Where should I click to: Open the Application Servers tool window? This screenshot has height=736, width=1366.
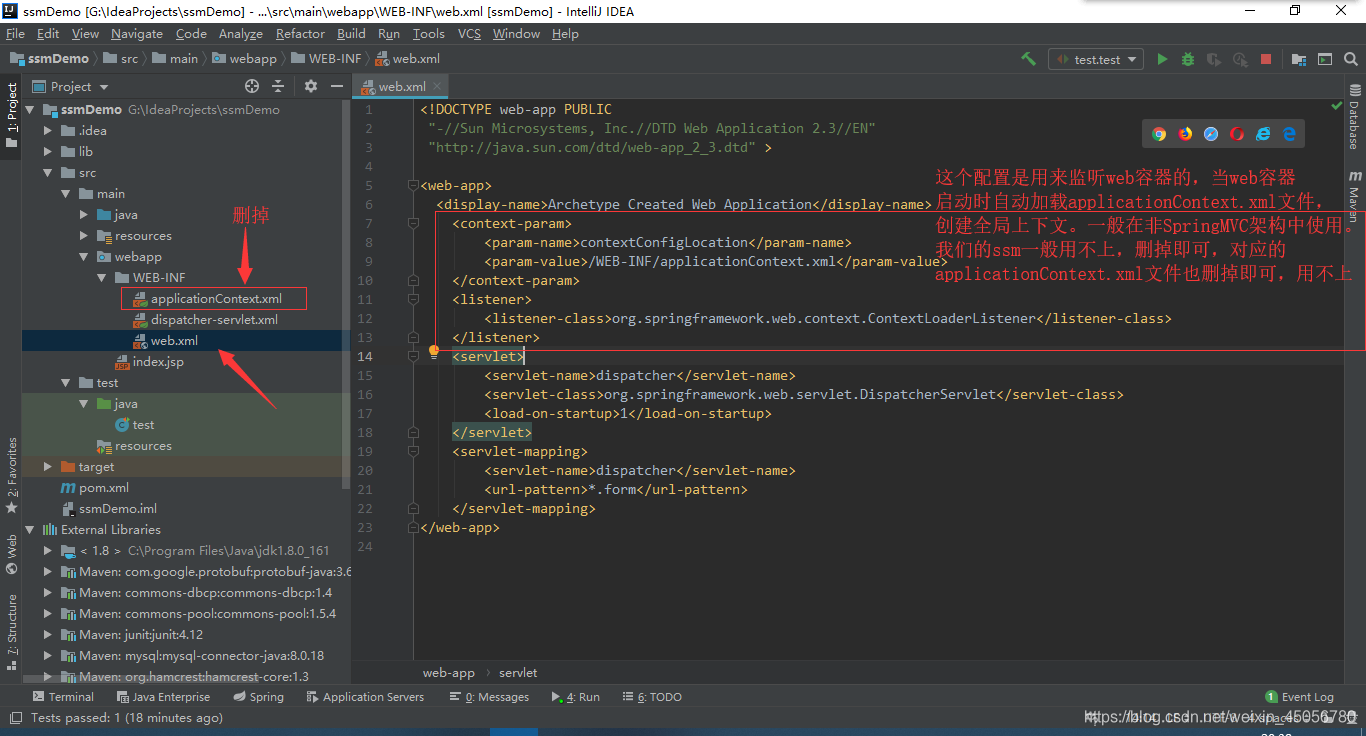point(365,697)
